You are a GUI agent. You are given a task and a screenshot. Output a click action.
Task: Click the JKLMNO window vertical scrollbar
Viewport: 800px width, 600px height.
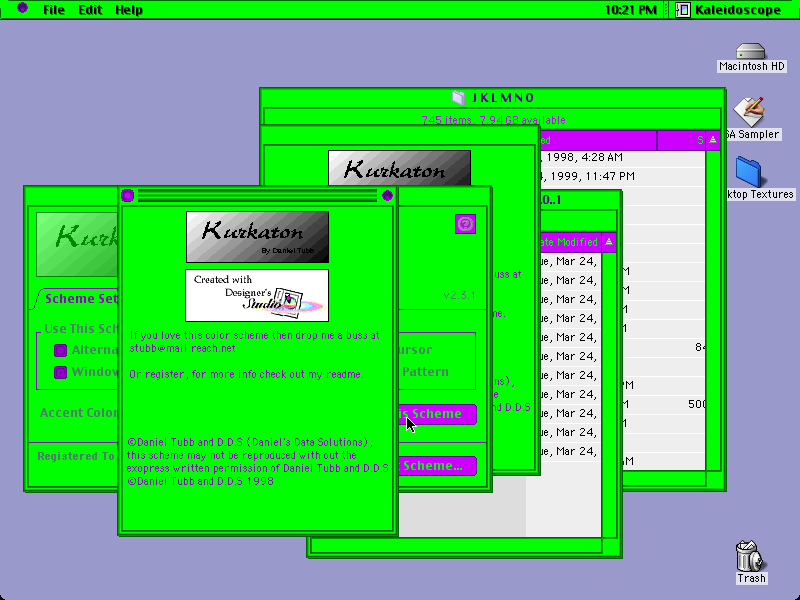click(713, 310)
